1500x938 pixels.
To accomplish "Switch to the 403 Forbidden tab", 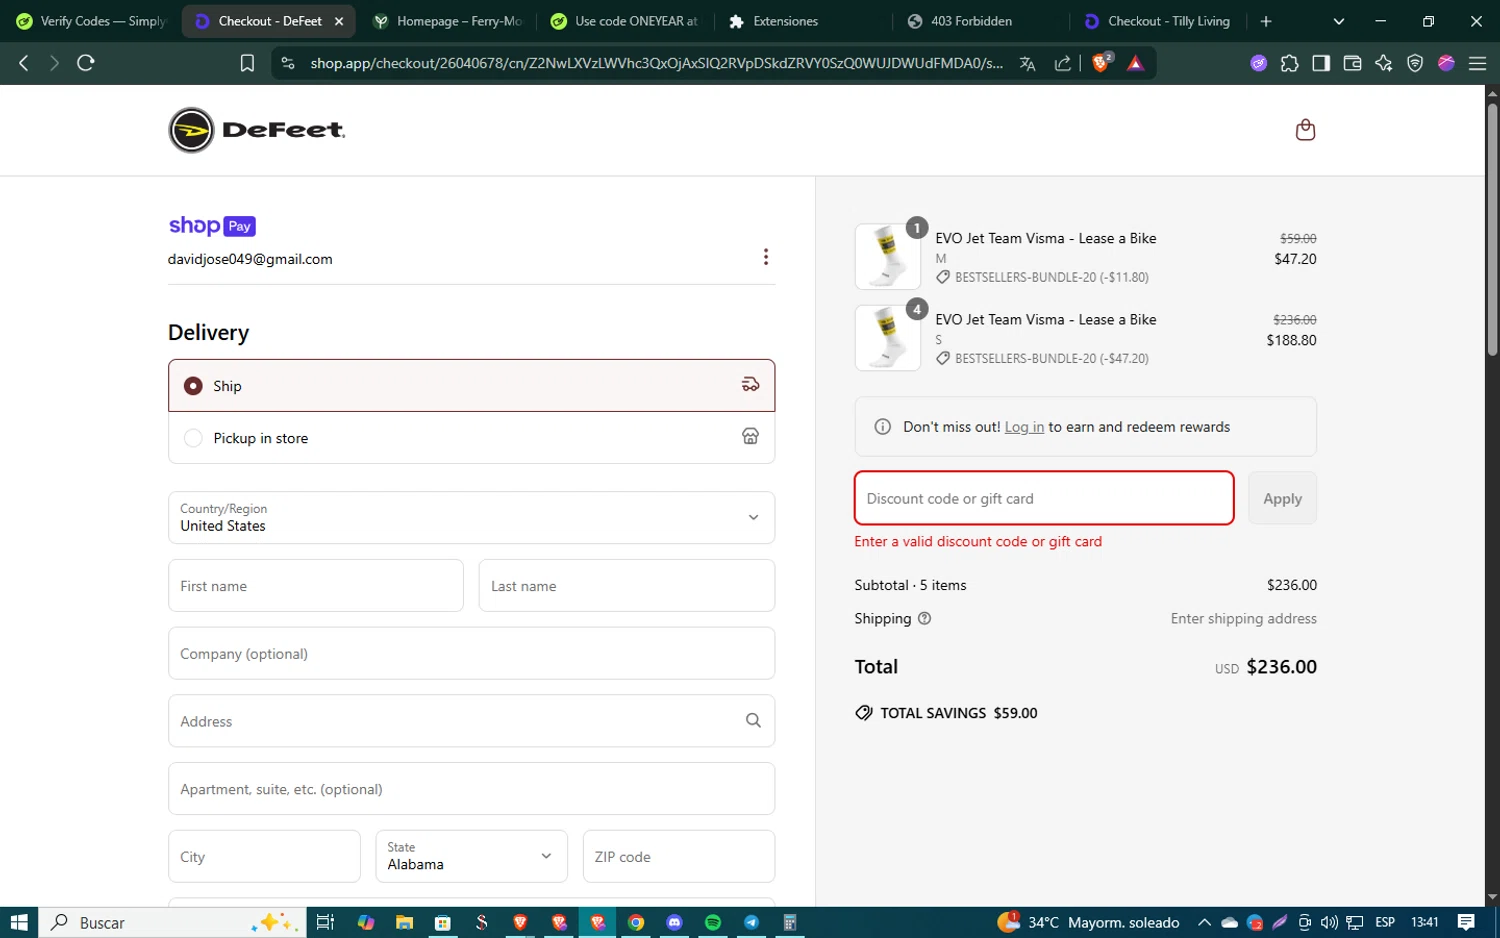I will (x=981, y=21).
